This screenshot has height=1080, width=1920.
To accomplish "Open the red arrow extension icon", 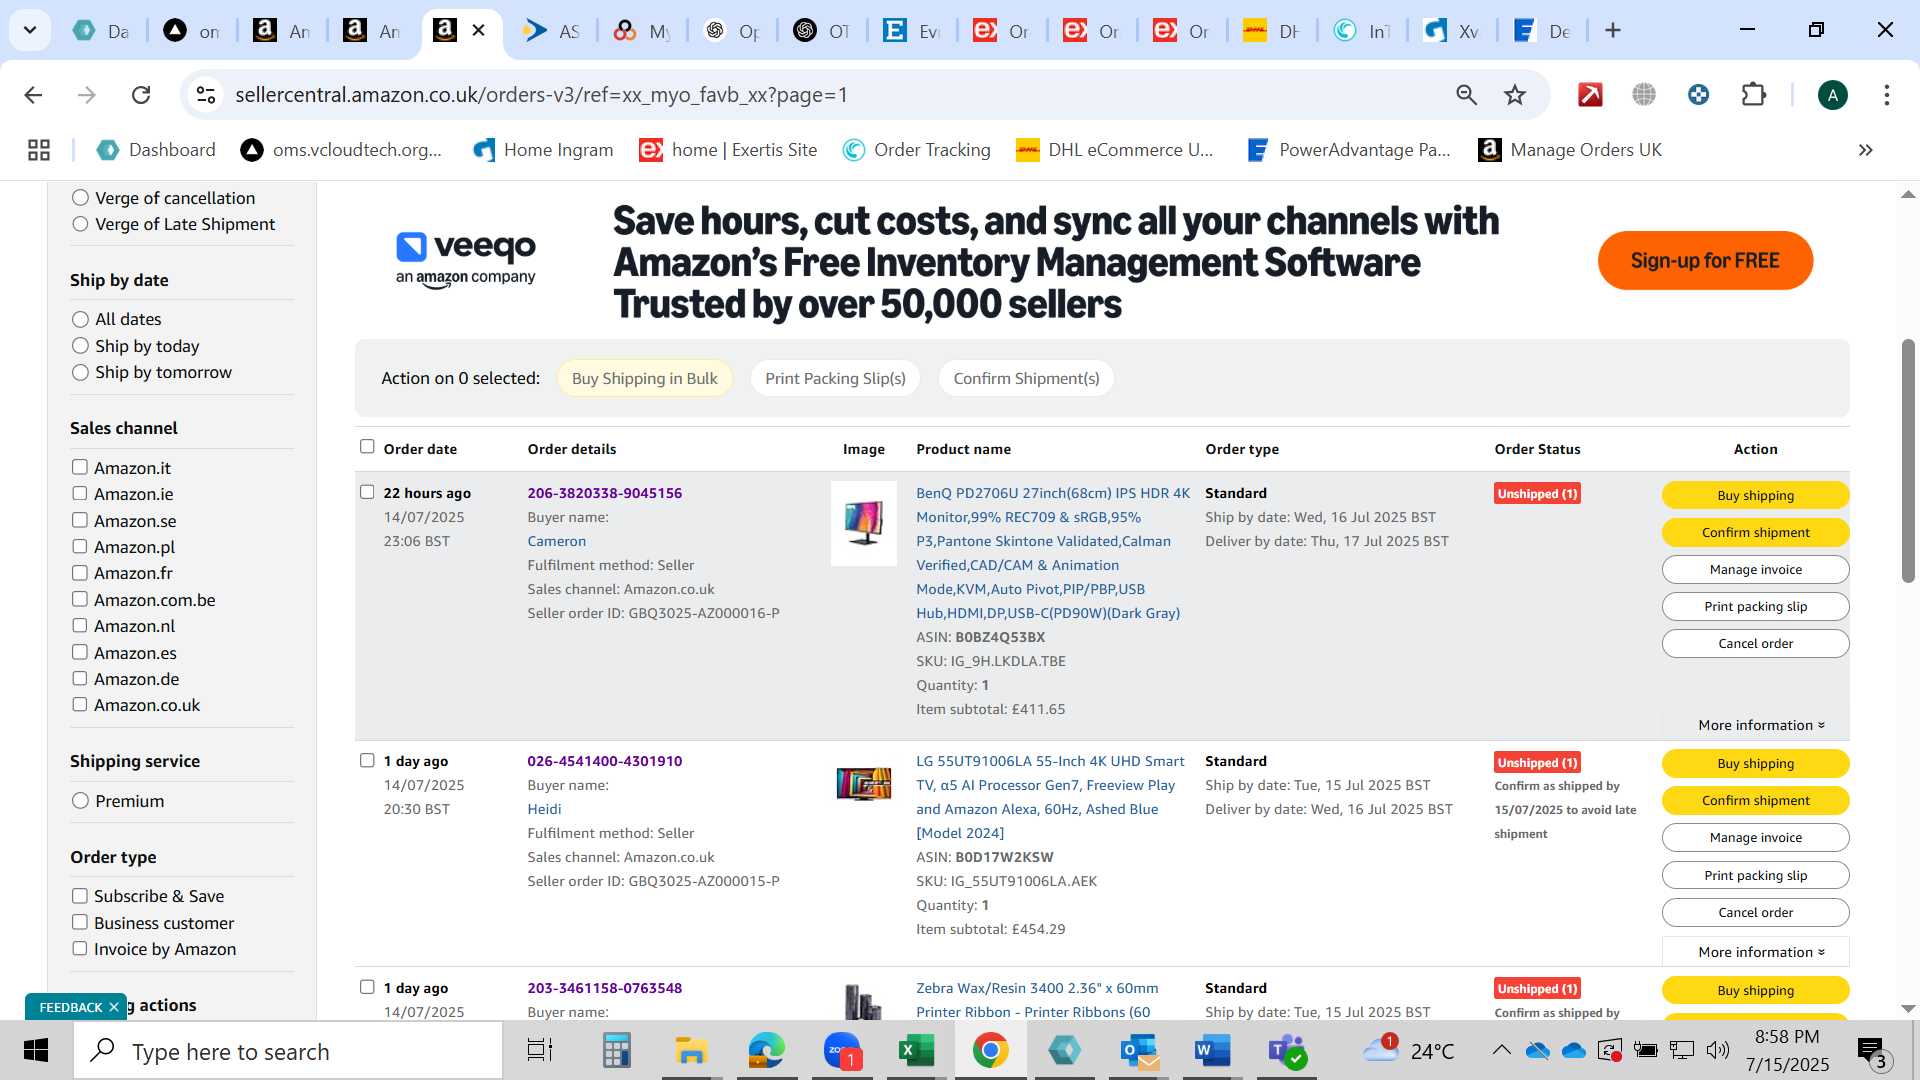I will [1590, 95].
